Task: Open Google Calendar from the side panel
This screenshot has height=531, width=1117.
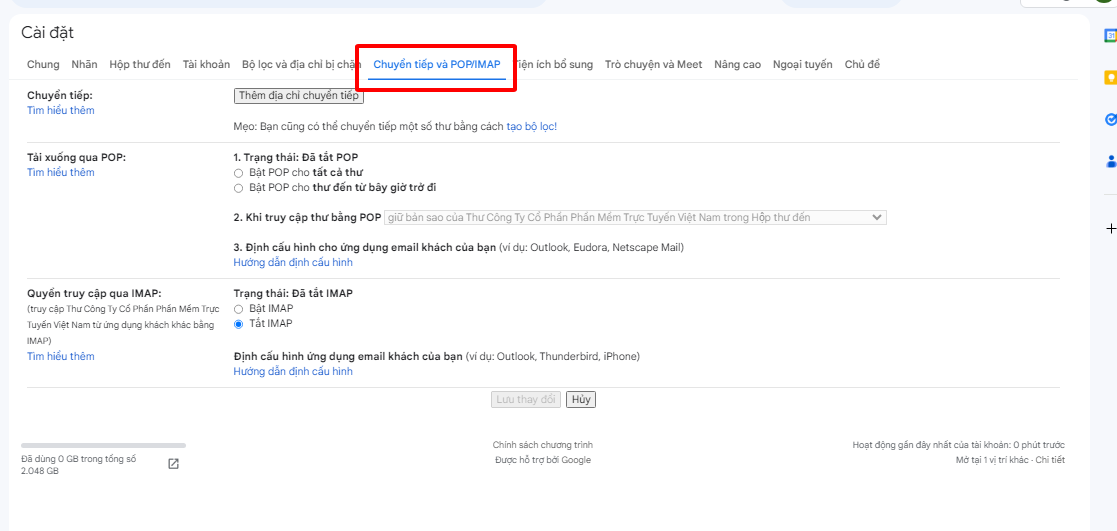Action: 1110,35
